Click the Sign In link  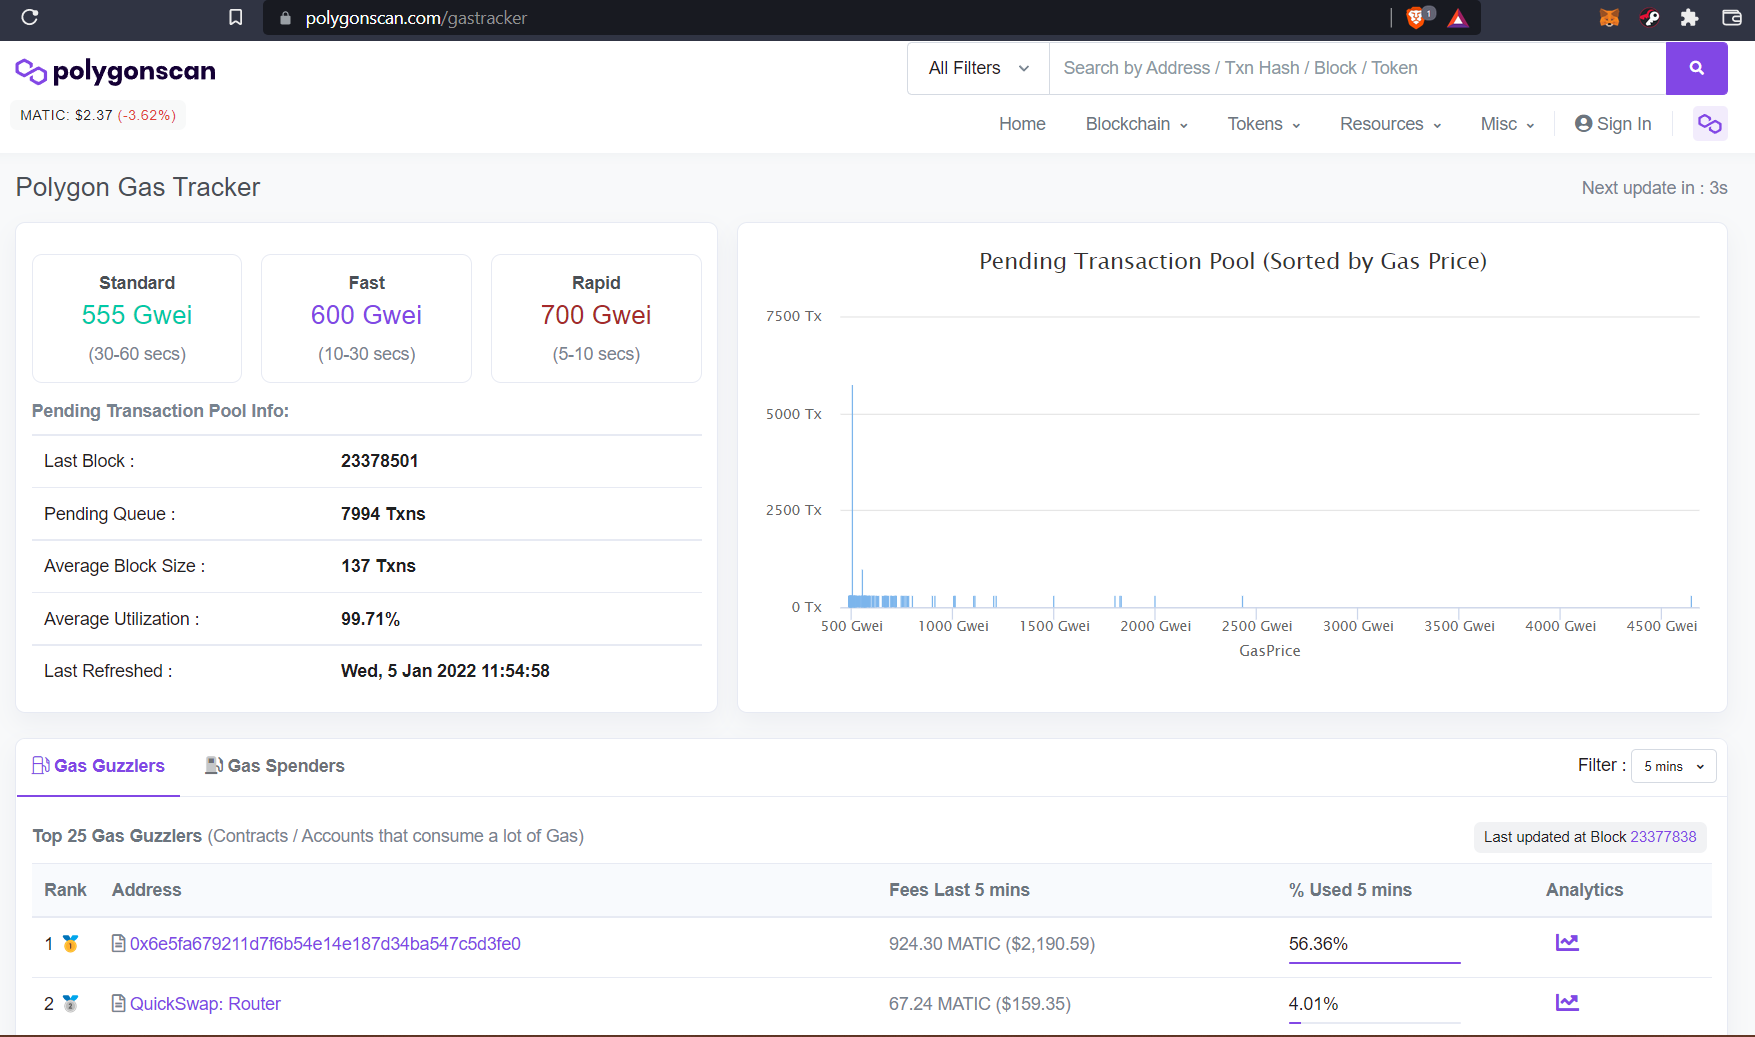(1613, 124)
